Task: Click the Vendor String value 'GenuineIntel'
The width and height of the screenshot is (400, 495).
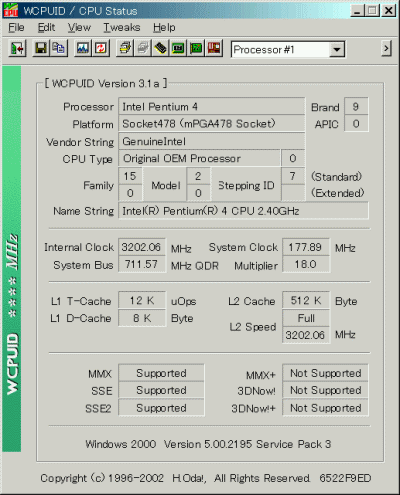Action: pos(212,142)
